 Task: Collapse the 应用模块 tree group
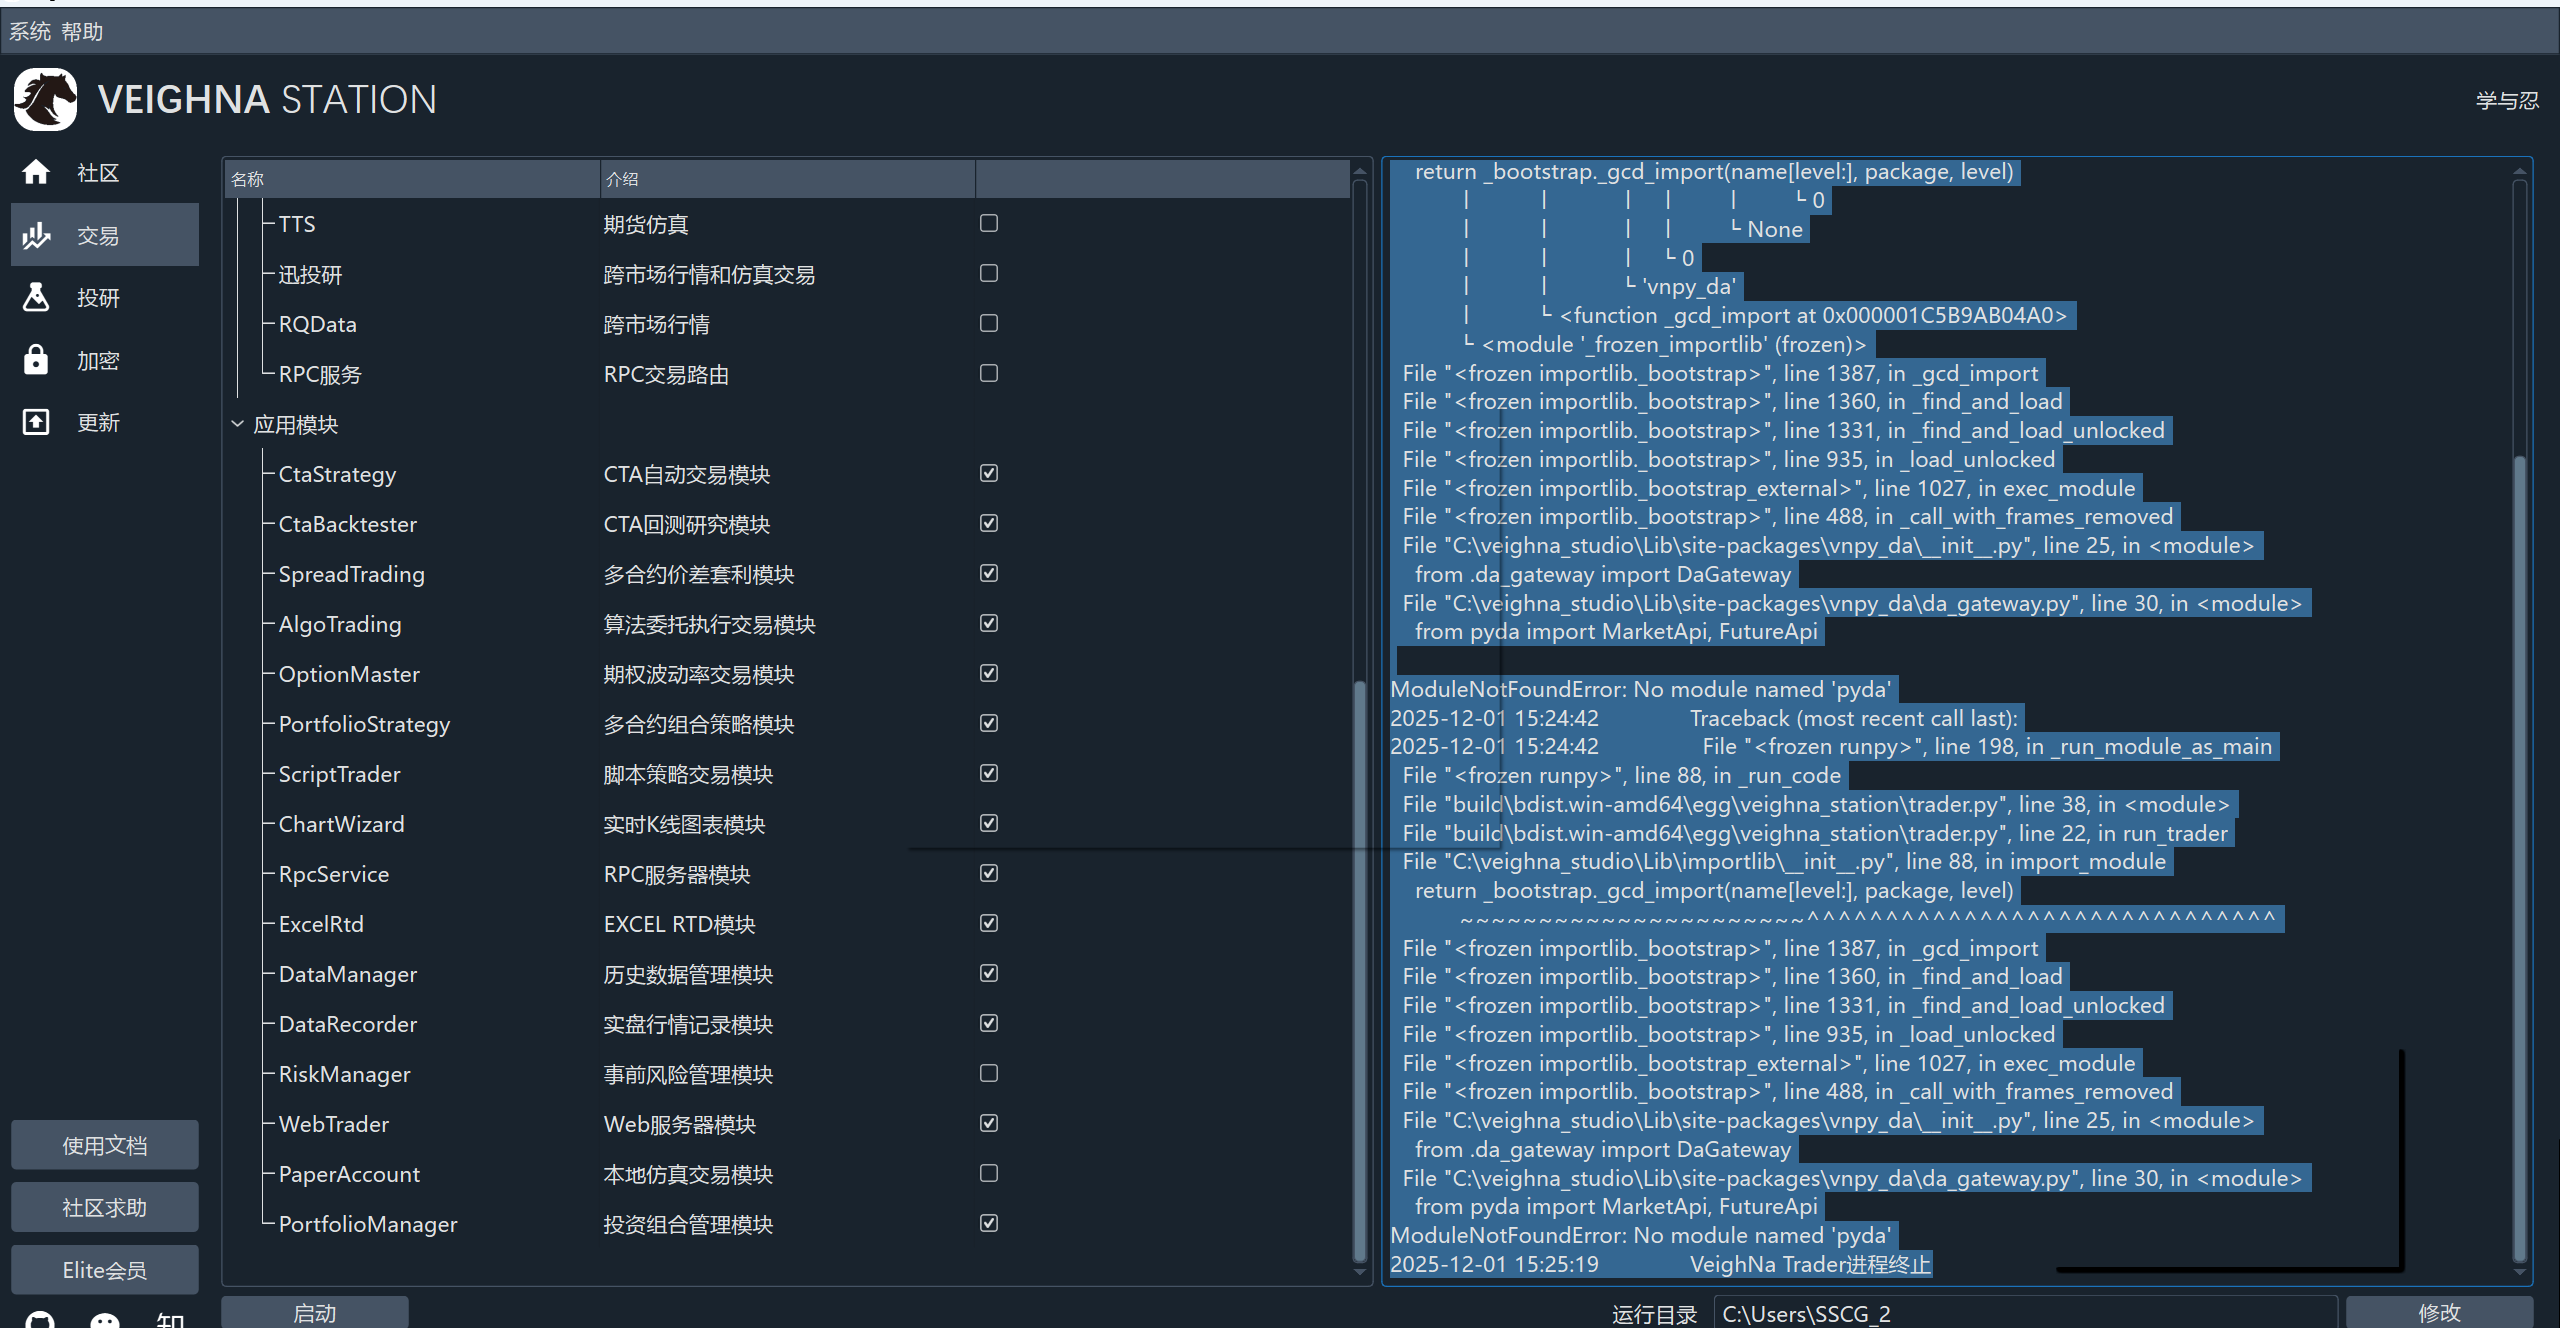pos(238,424)
